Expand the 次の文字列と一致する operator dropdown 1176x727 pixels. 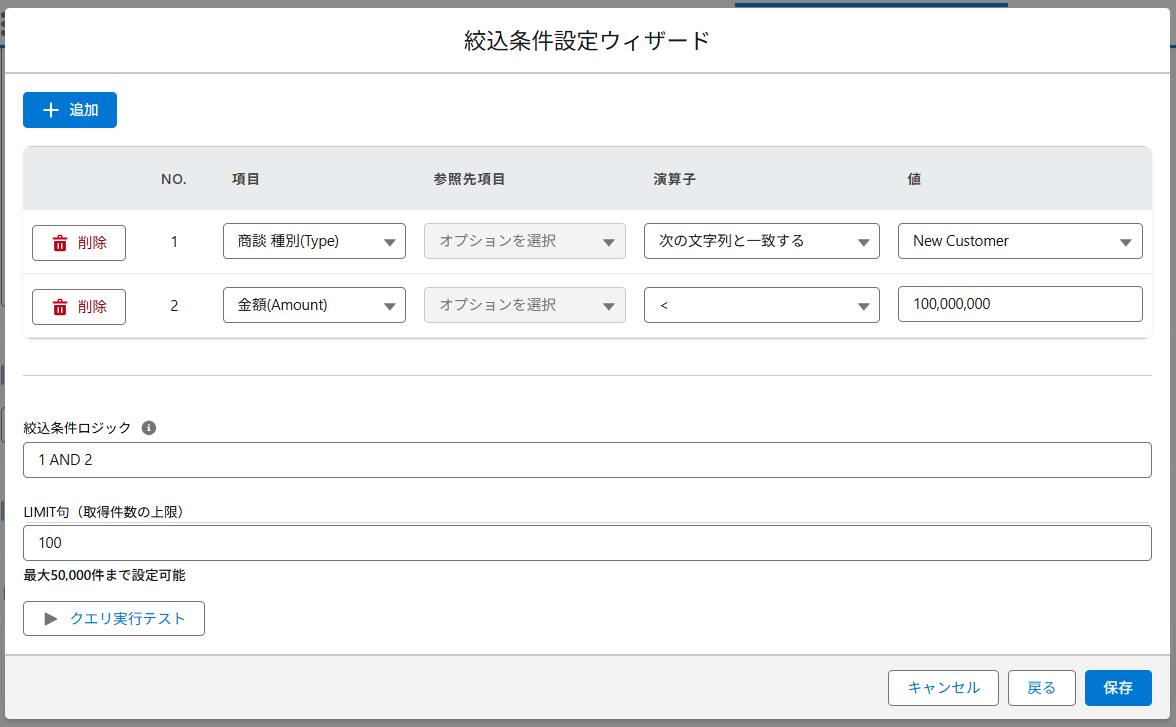coord(761,241)
